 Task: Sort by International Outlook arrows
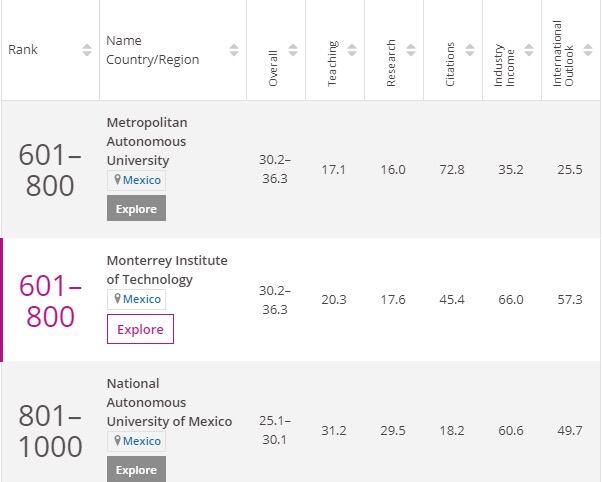(x=587, y=50)
